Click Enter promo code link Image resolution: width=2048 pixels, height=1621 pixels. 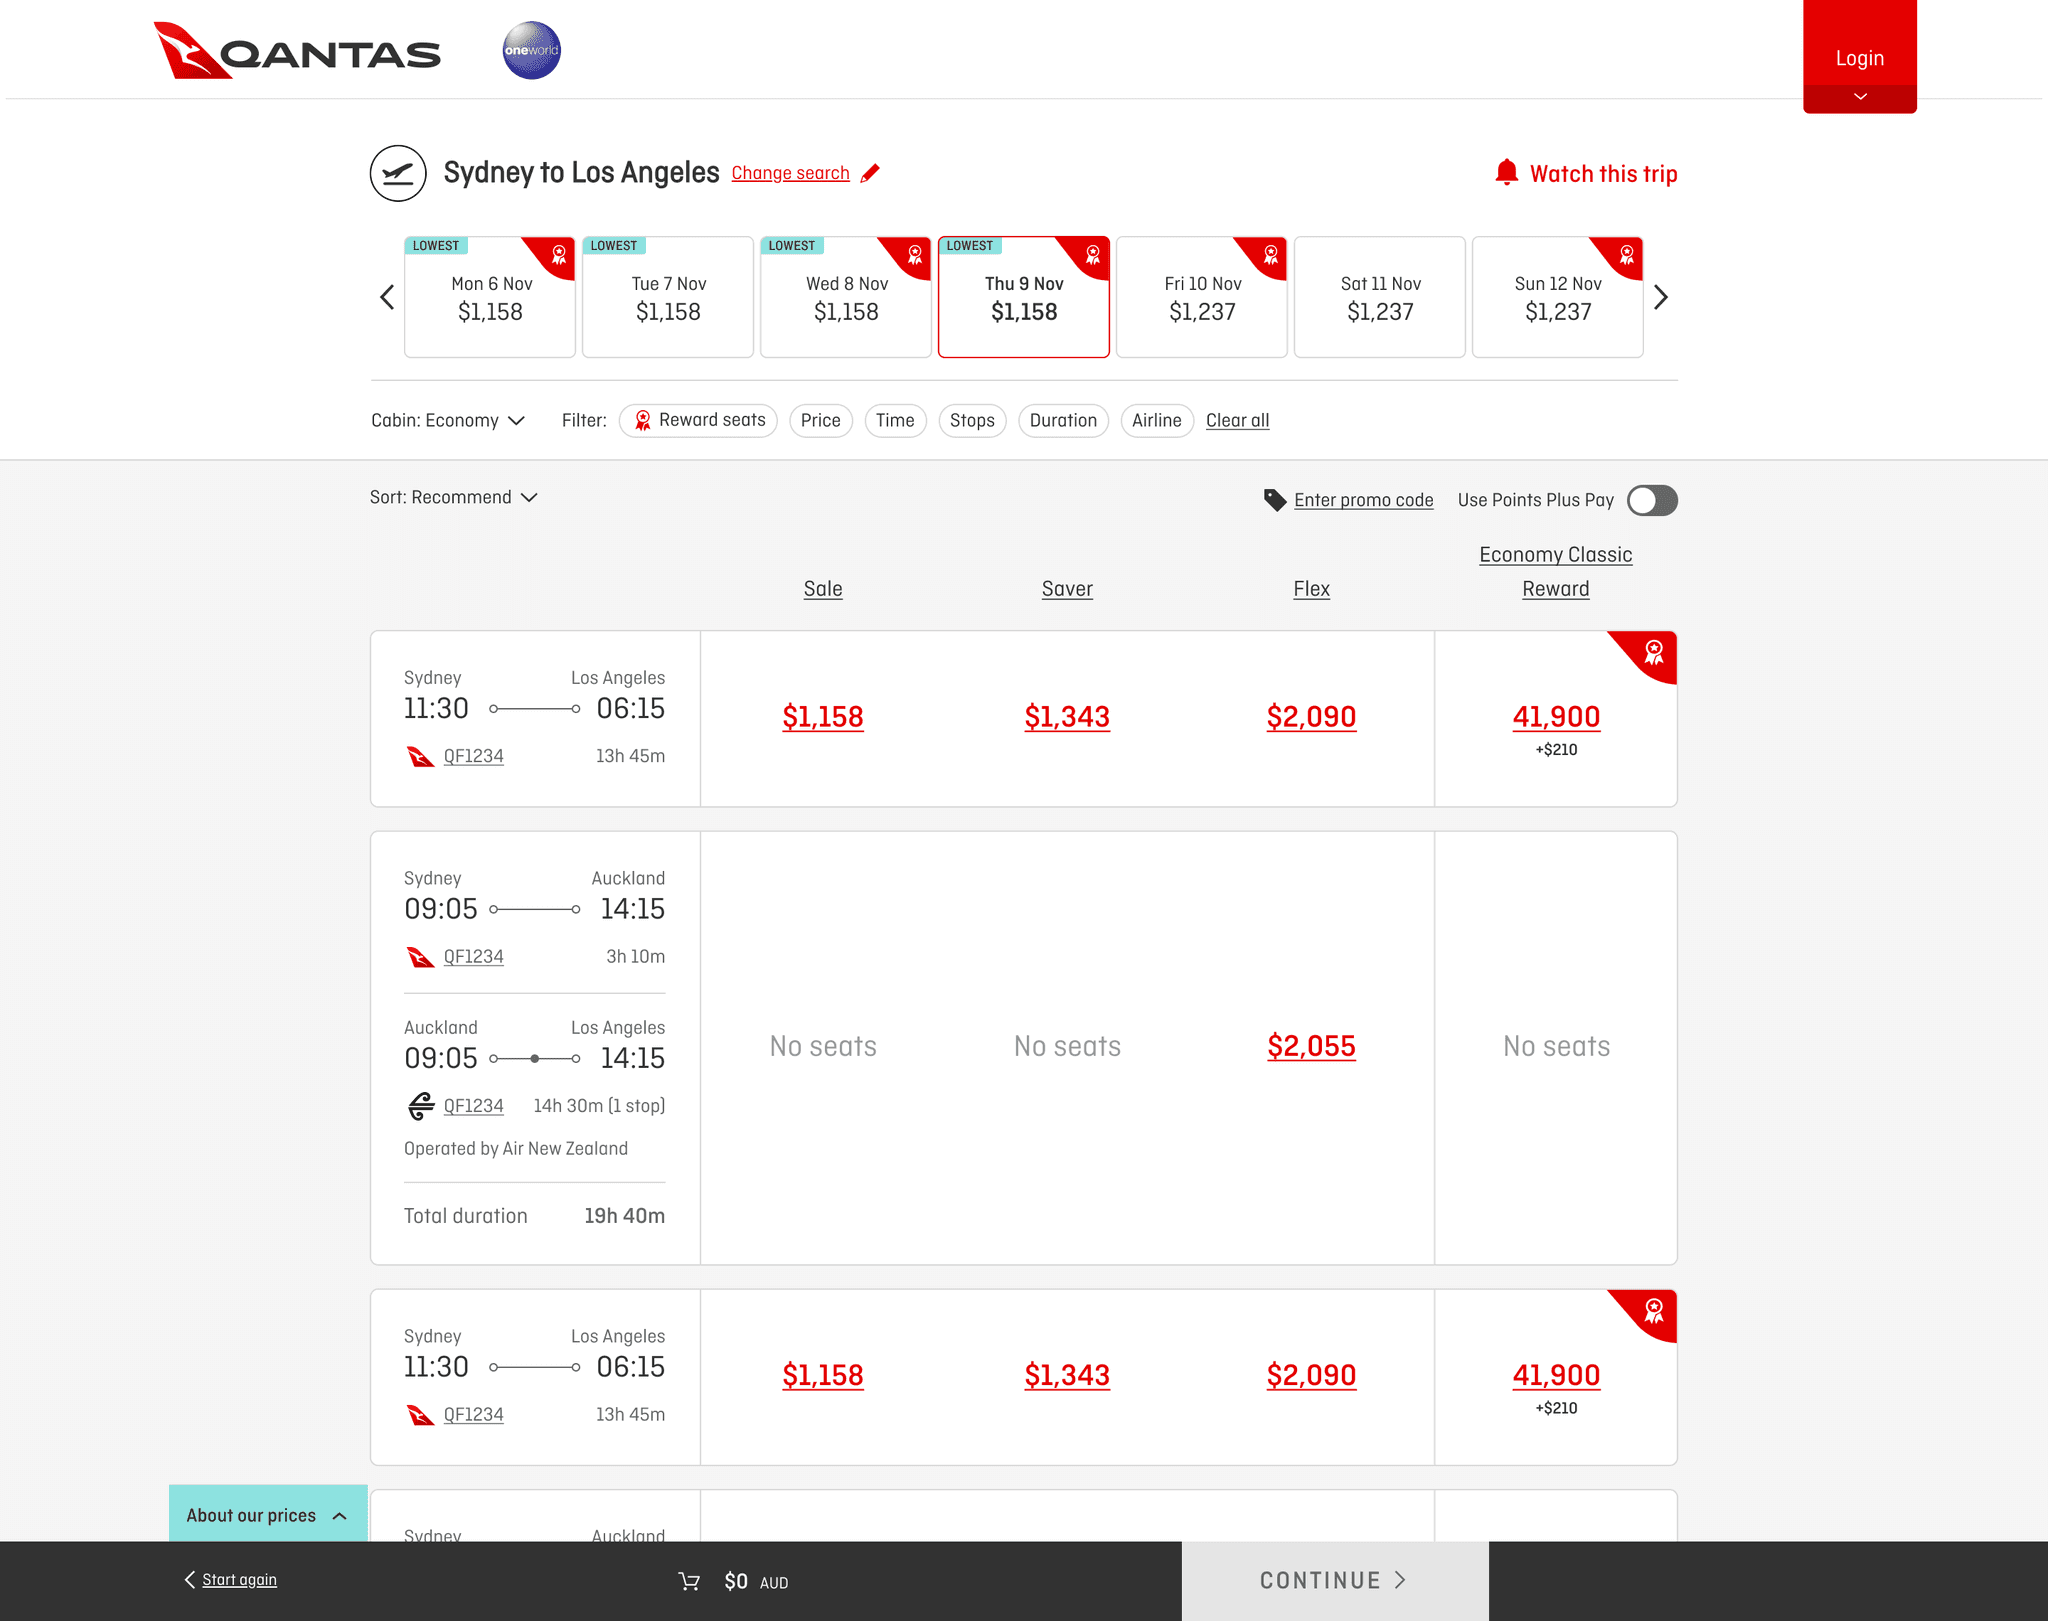coord(1364,500)
